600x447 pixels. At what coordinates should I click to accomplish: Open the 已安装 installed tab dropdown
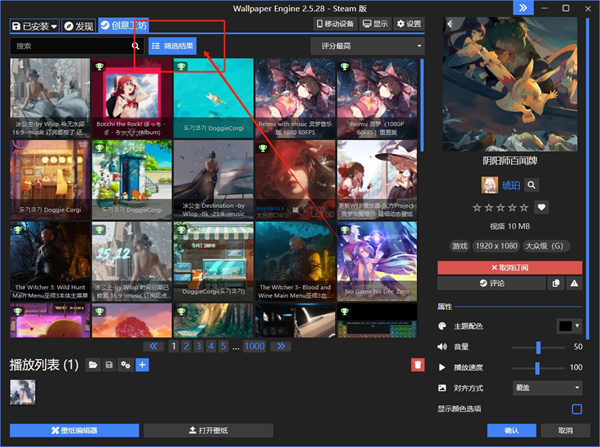(x=34, y=26)
